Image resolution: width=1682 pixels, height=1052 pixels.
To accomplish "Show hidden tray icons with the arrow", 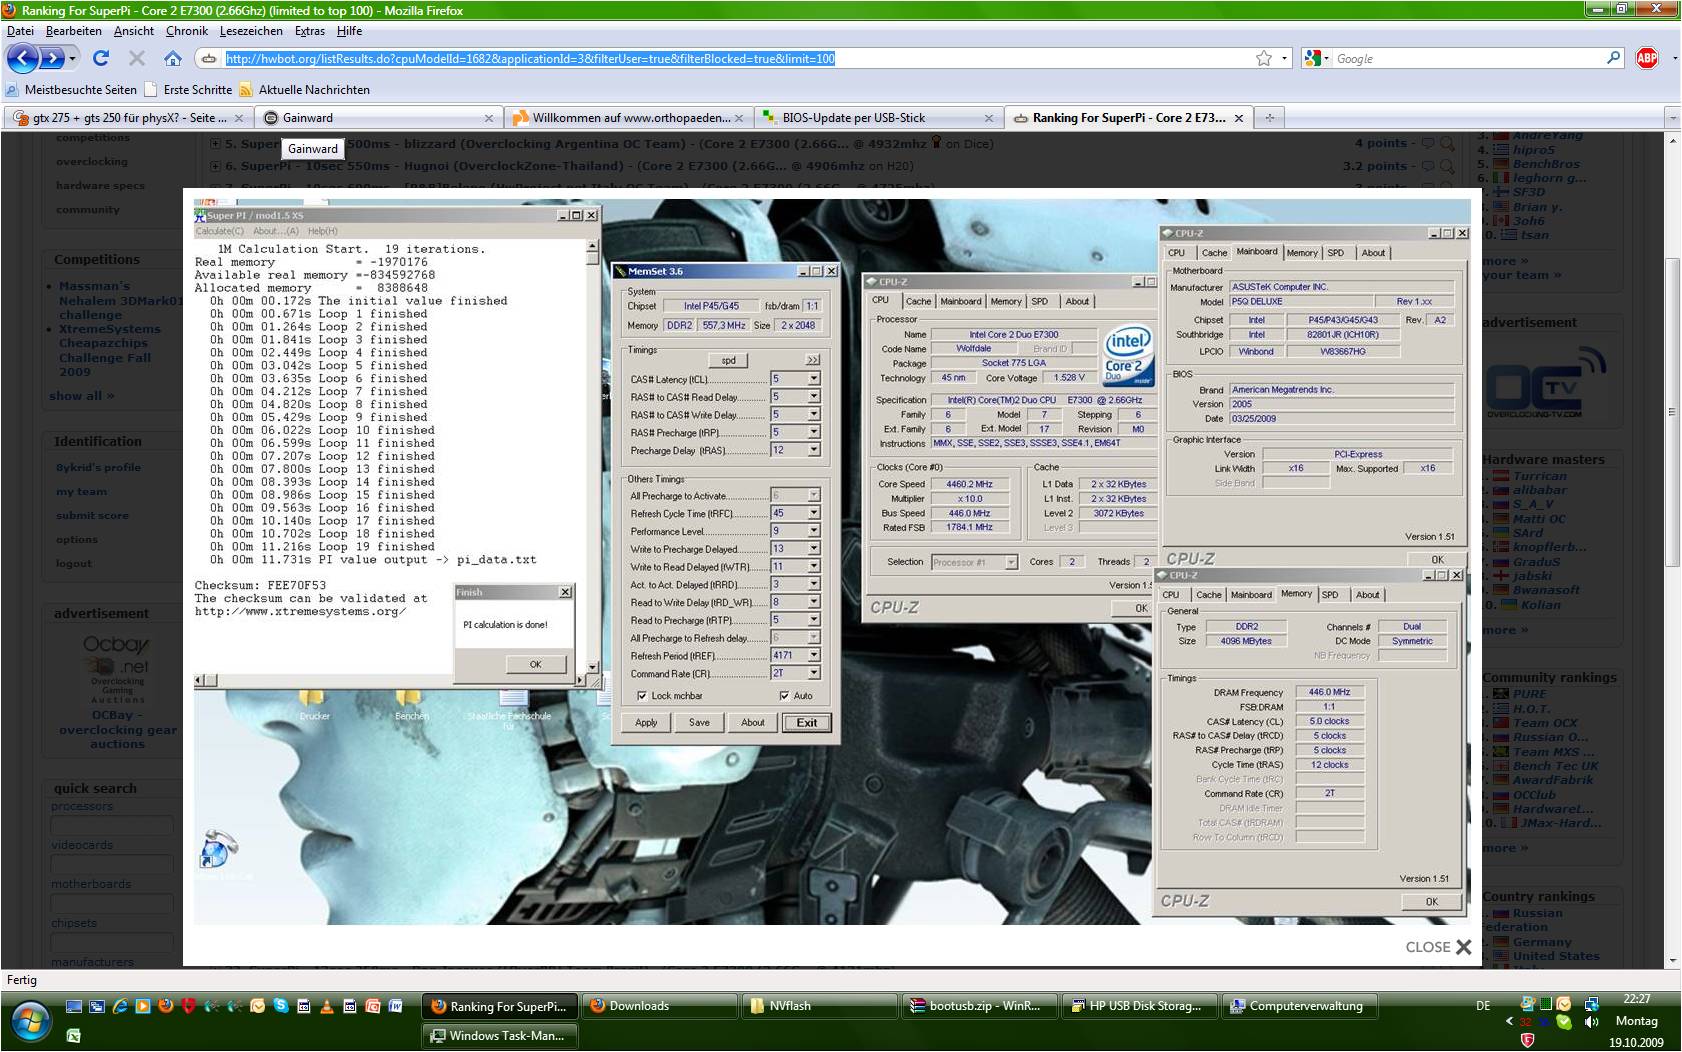I will click(x=1510, y=1022).
